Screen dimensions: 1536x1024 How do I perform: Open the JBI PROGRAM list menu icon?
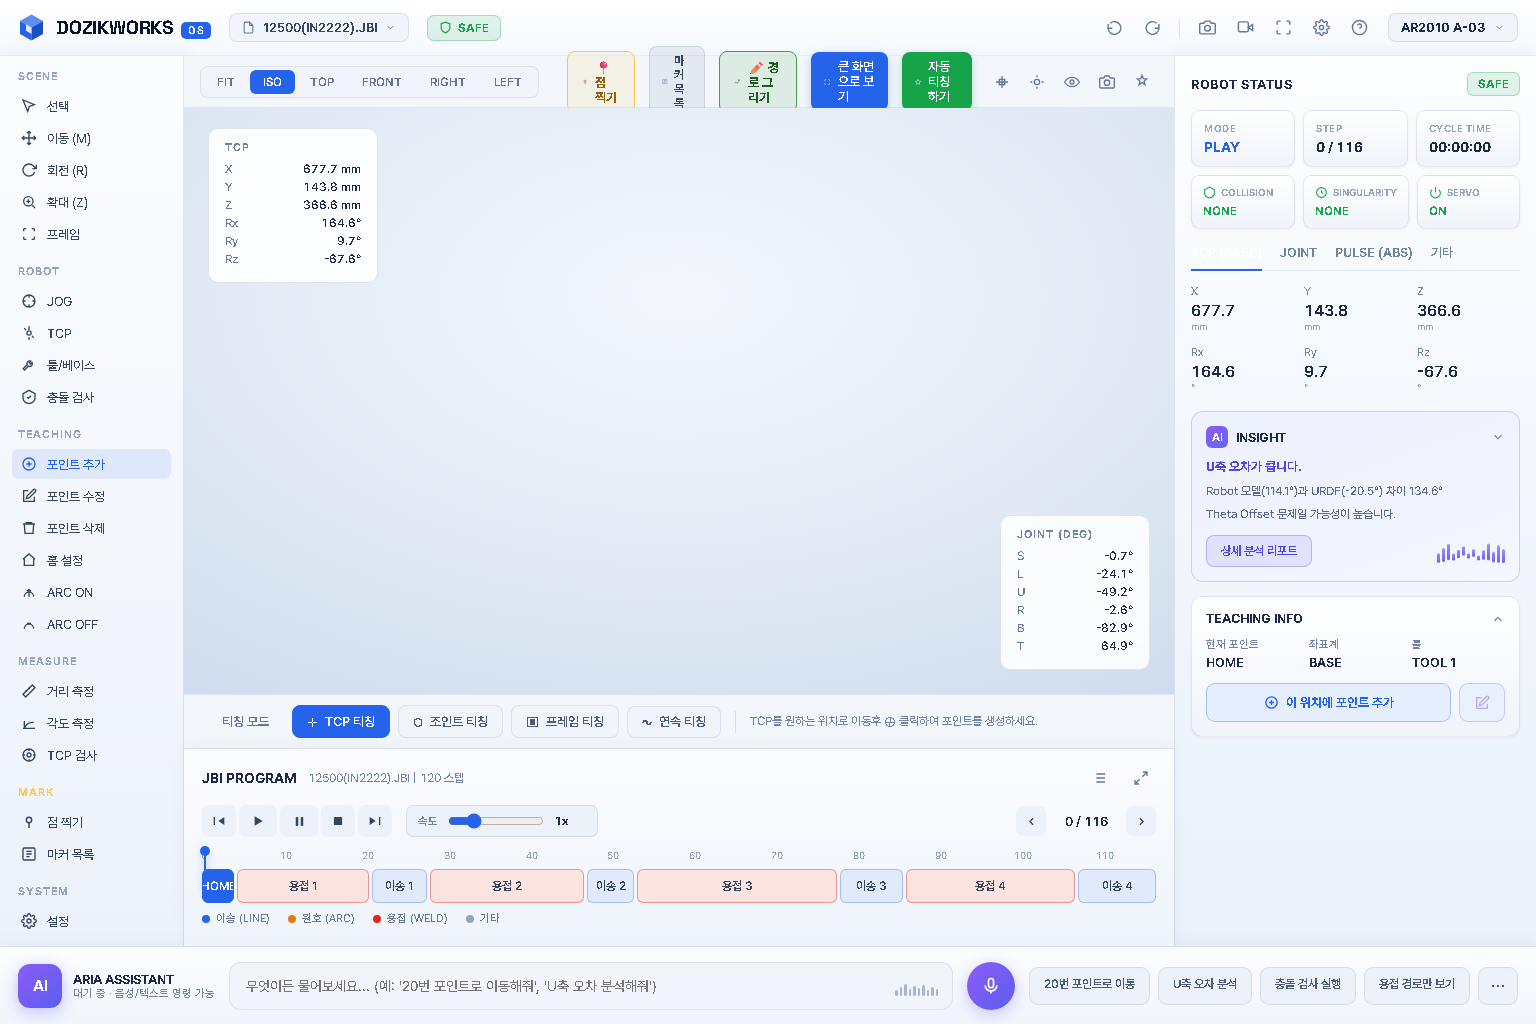click(x=1100, y=778)
